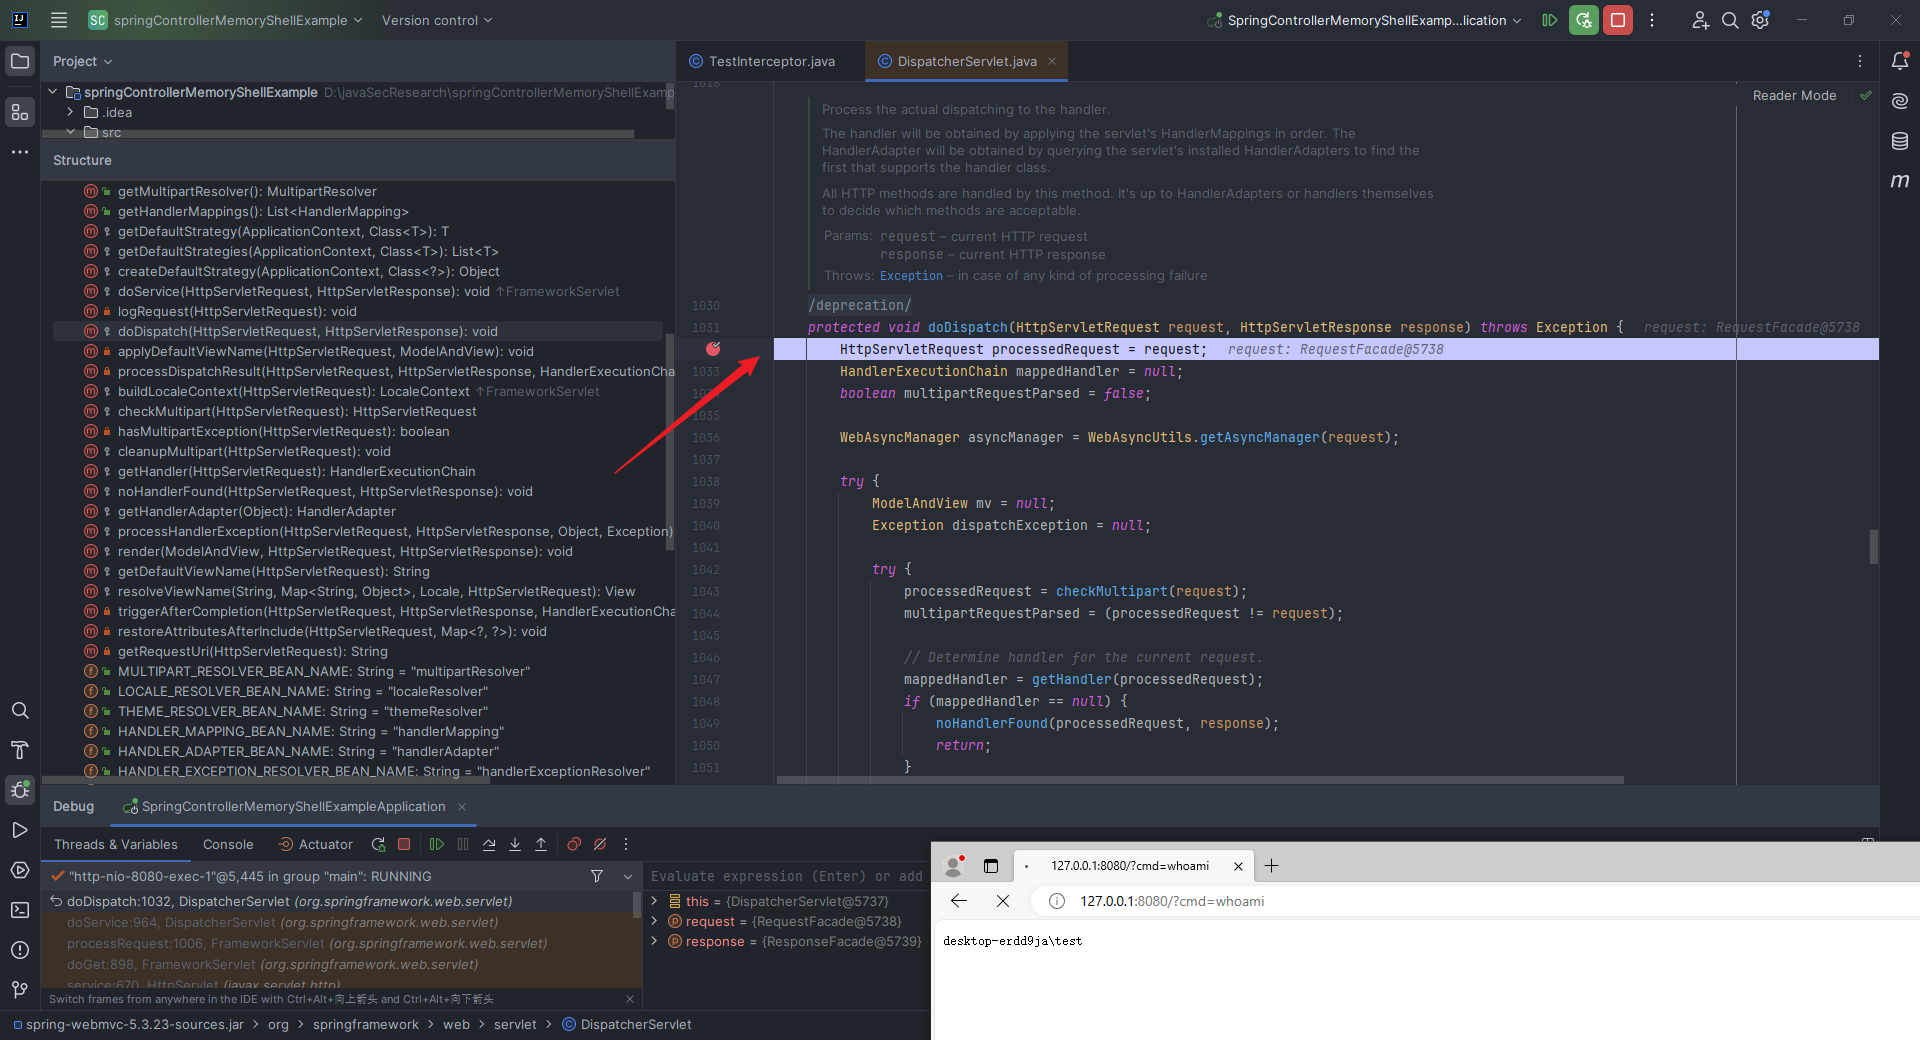This screenshot has height=1040, width=1920.
Task: Toggle the thread filter funnel icon
Action: tap(597, 876)
